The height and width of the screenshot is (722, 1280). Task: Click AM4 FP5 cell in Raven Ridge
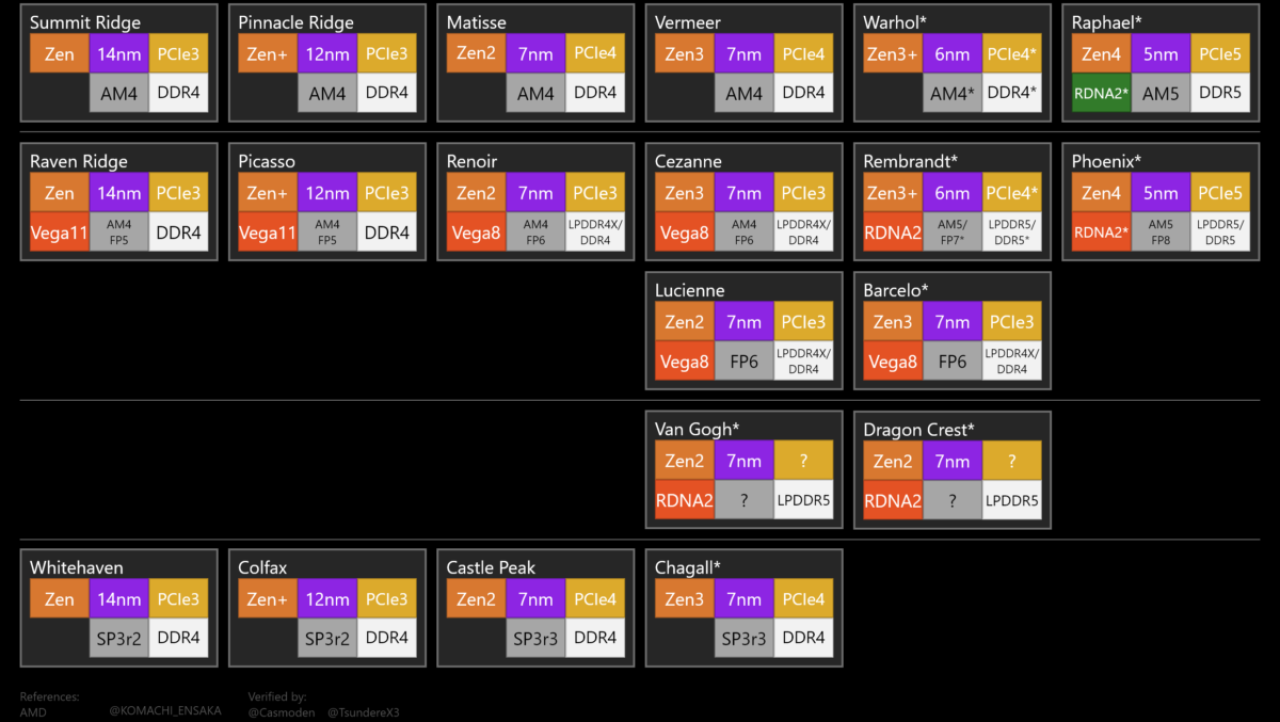point(119,232)
